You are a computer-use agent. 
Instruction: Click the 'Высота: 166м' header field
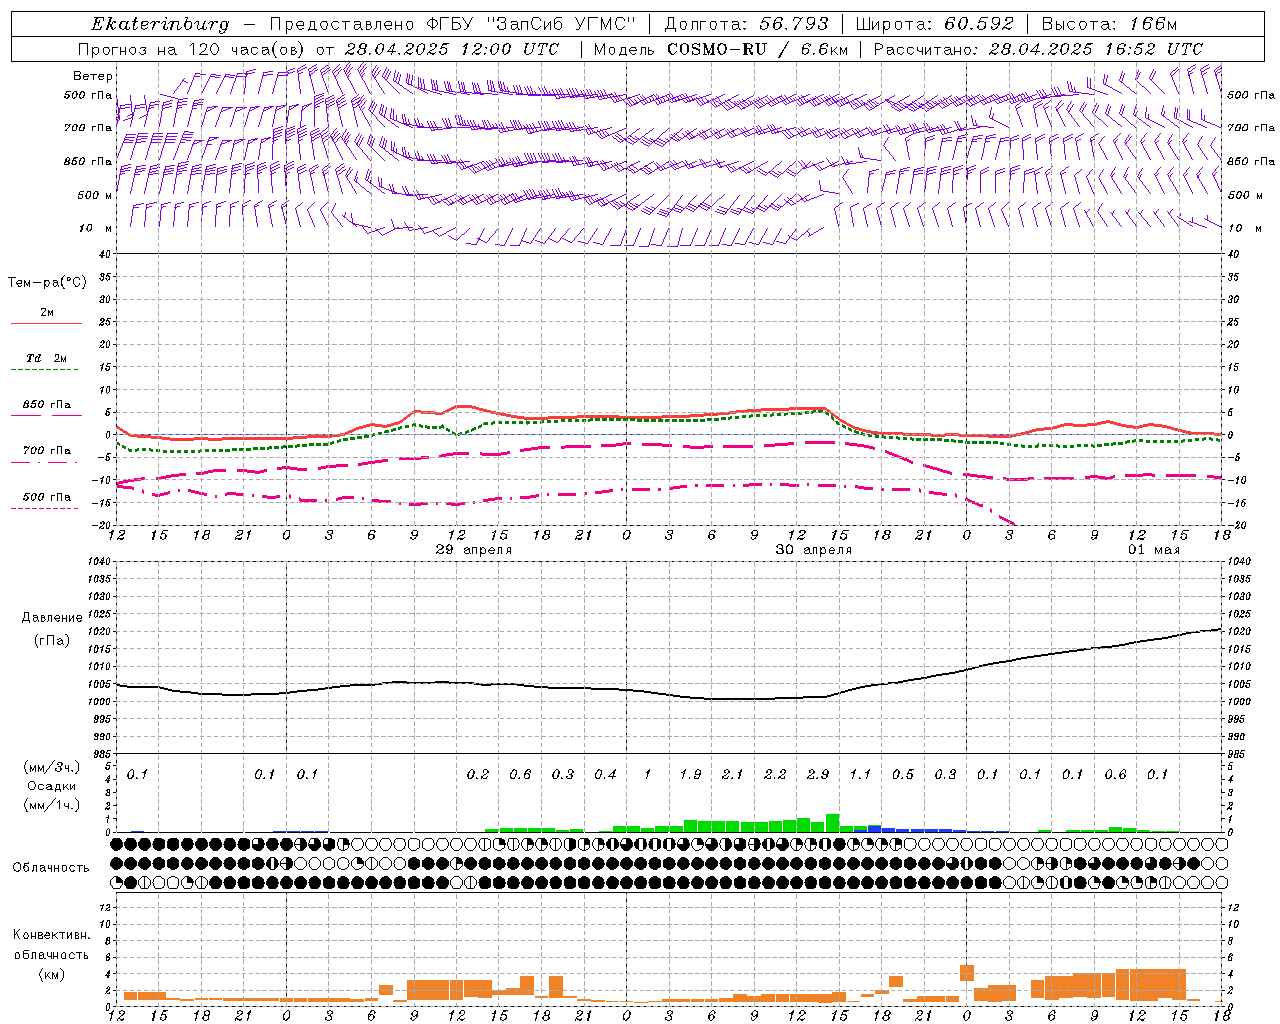click(1110, 24)
